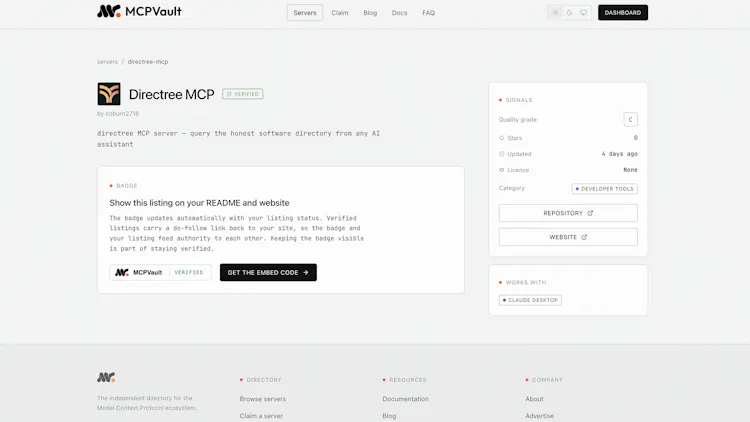Click the MCPVault VERIFIED badge preview
Viewport: 750px width, 422px height.
[x=160, y=272]
